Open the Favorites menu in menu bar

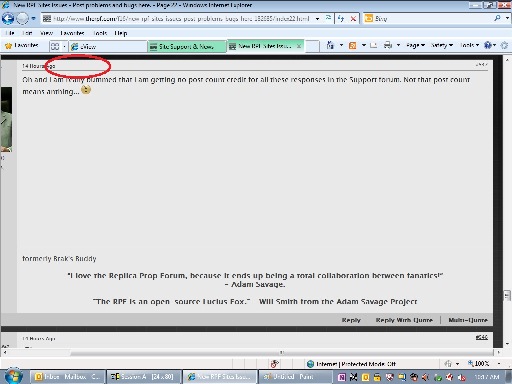(x=72, y=33)
